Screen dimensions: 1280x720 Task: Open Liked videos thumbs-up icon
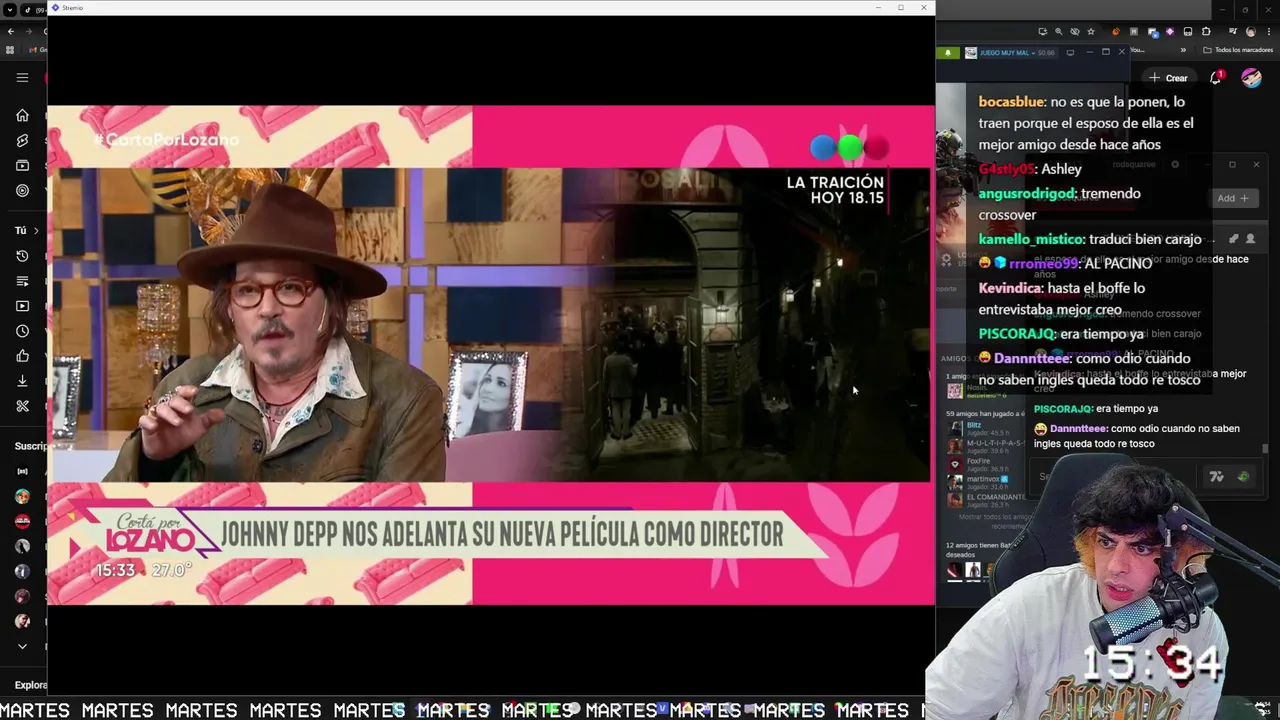22,356
